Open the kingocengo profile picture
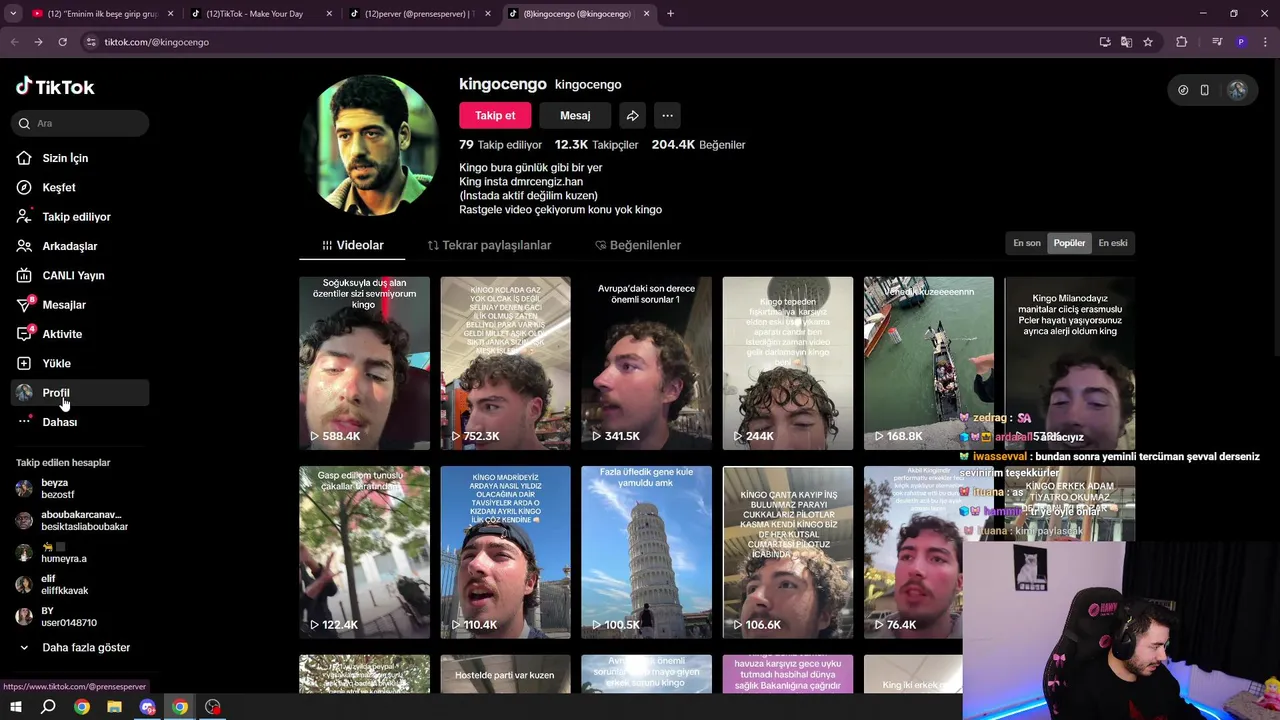The height and width of the screenshot is (720, 1280). [x=370, y=146]
